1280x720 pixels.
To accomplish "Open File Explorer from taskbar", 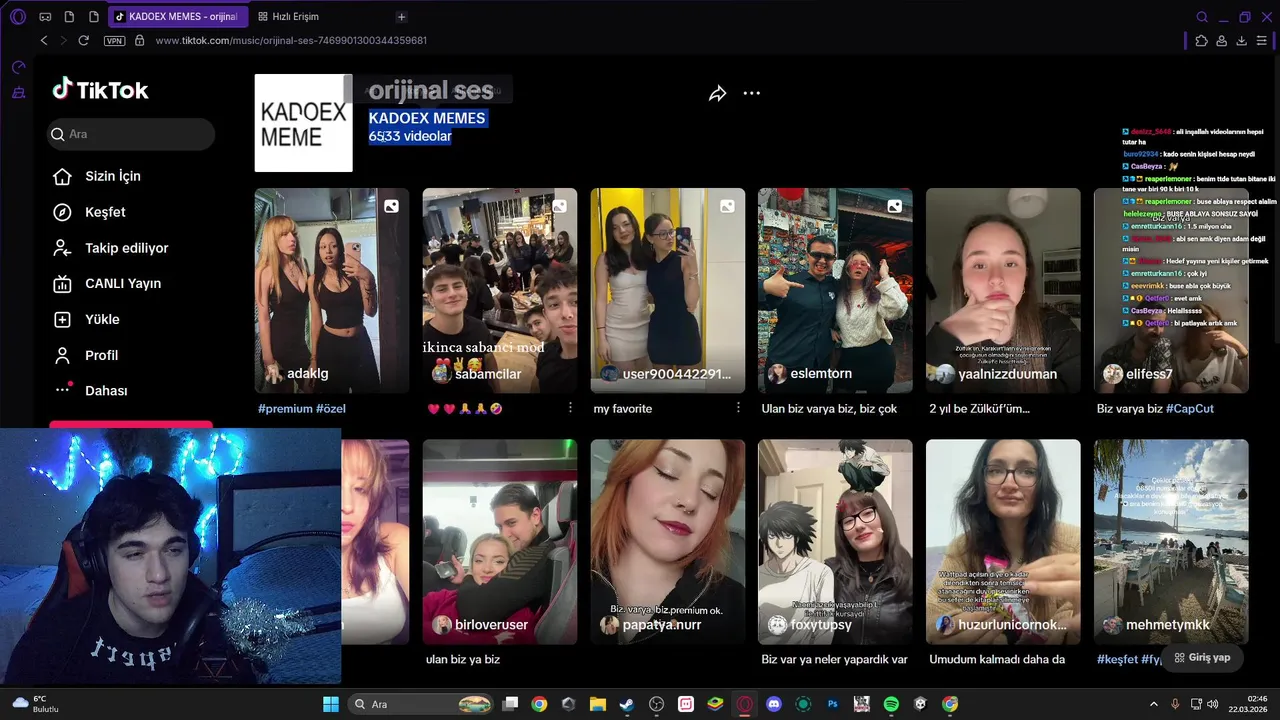I will (597, 704).
